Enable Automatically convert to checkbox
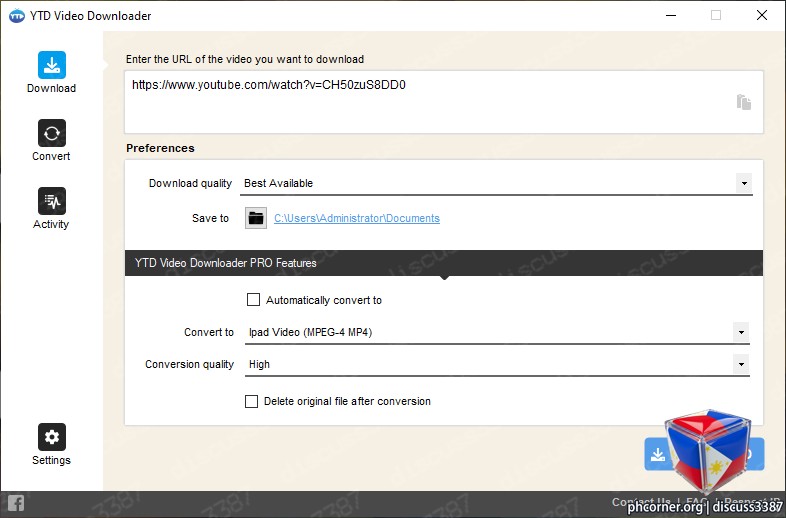786x518 pixels. tap(253, 300)
